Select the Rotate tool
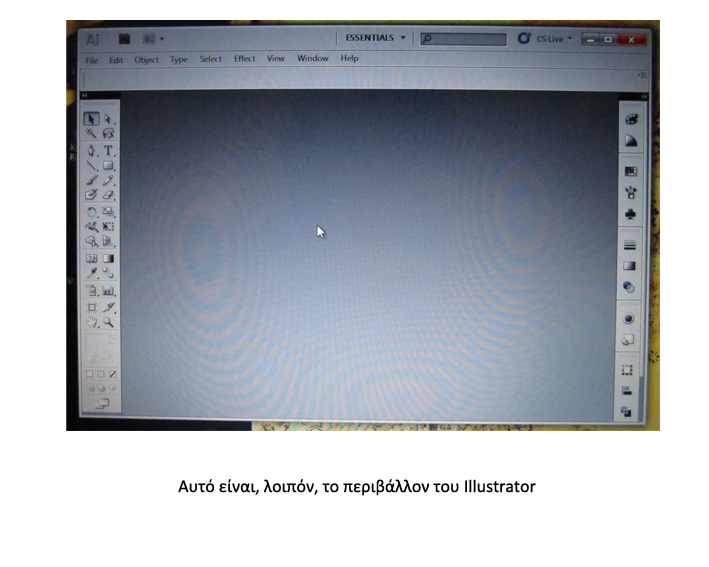This screenshot has height=567, width=709. point(91,212)
